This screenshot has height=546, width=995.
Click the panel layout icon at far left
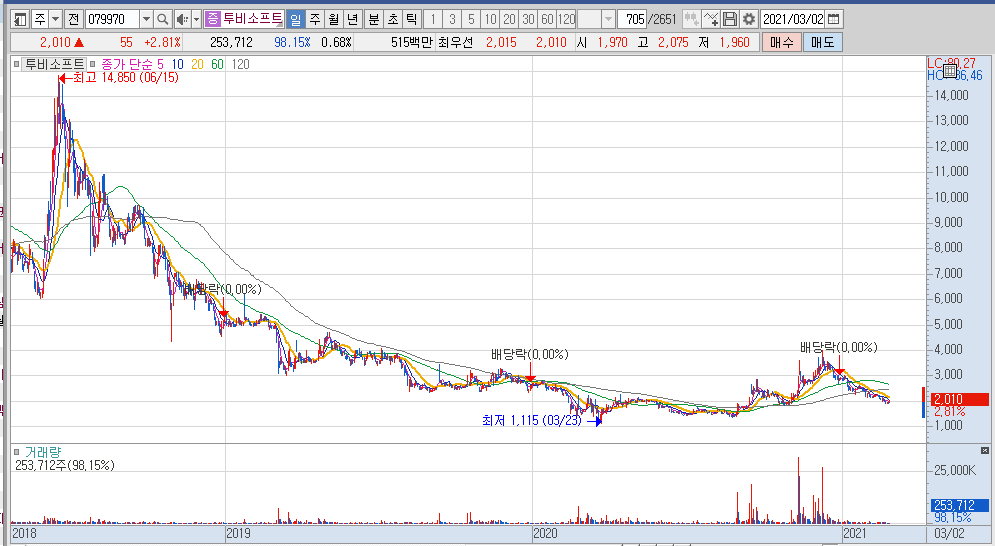20,19
